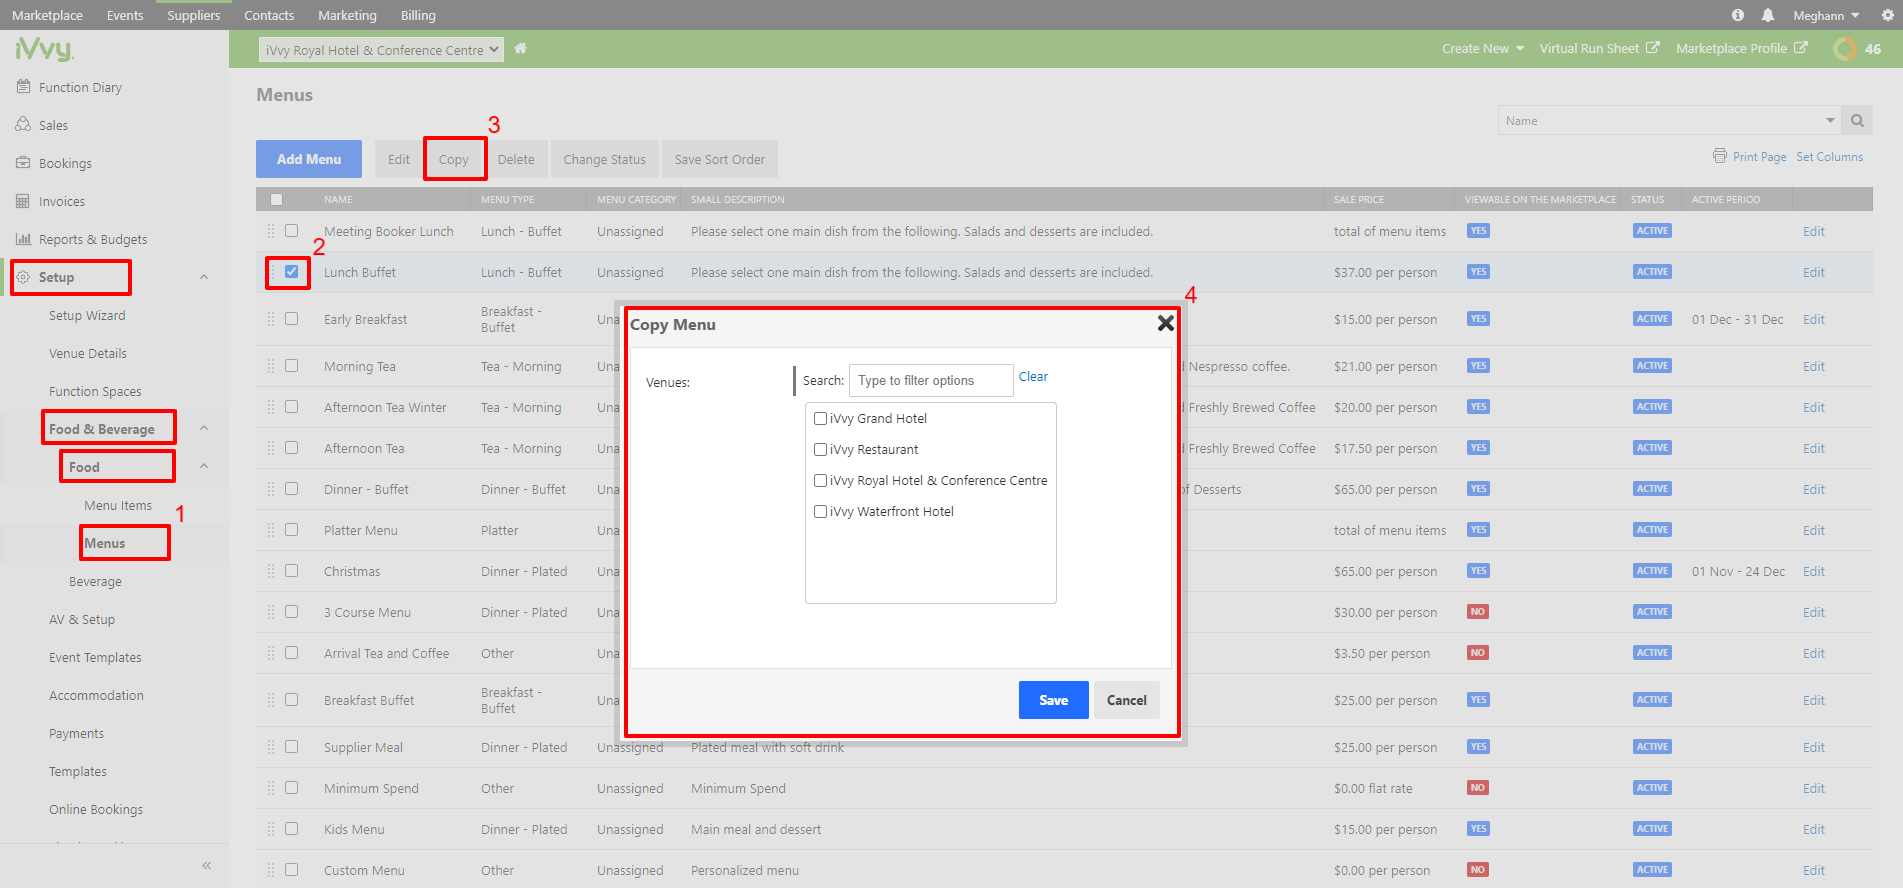Click the Change Status button
1903x888 pixels.
604,159
